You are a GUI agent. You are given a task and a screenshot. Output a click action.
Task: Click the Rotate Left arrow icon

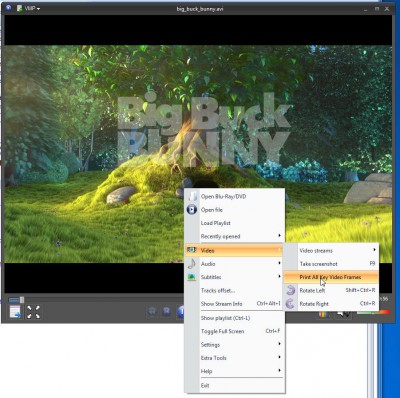tap(291, 290)
